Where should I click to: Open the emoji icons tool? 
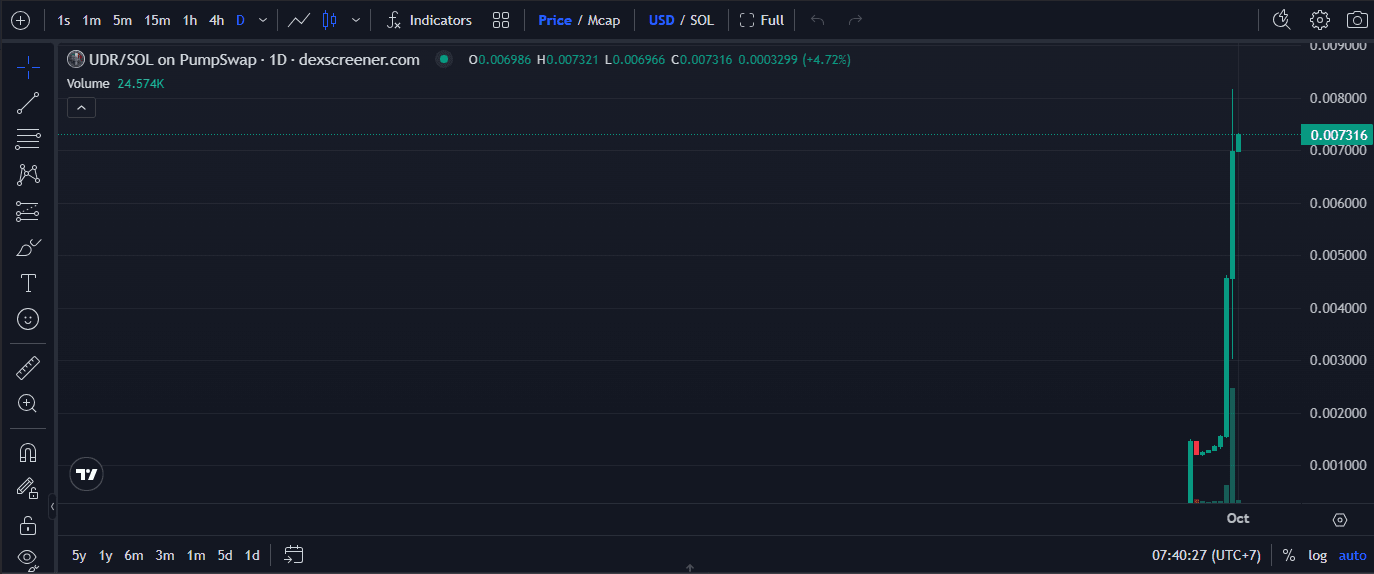click(x=28, y=319)
